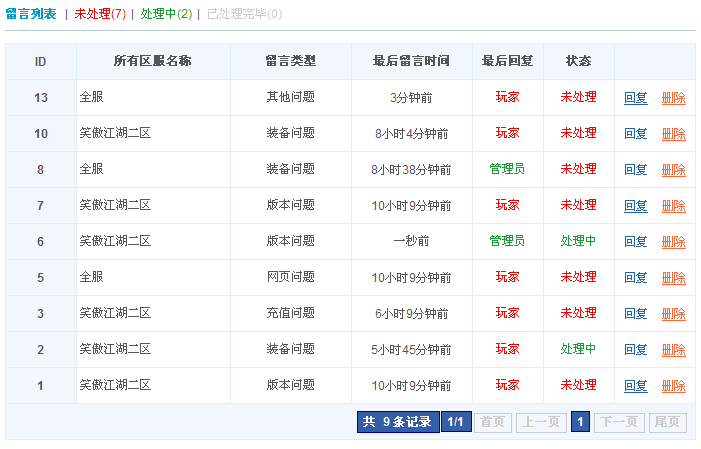Viewport: 701px width, 449px height.
Task: Delete message ID 2
Action: [x=673, y=350]
